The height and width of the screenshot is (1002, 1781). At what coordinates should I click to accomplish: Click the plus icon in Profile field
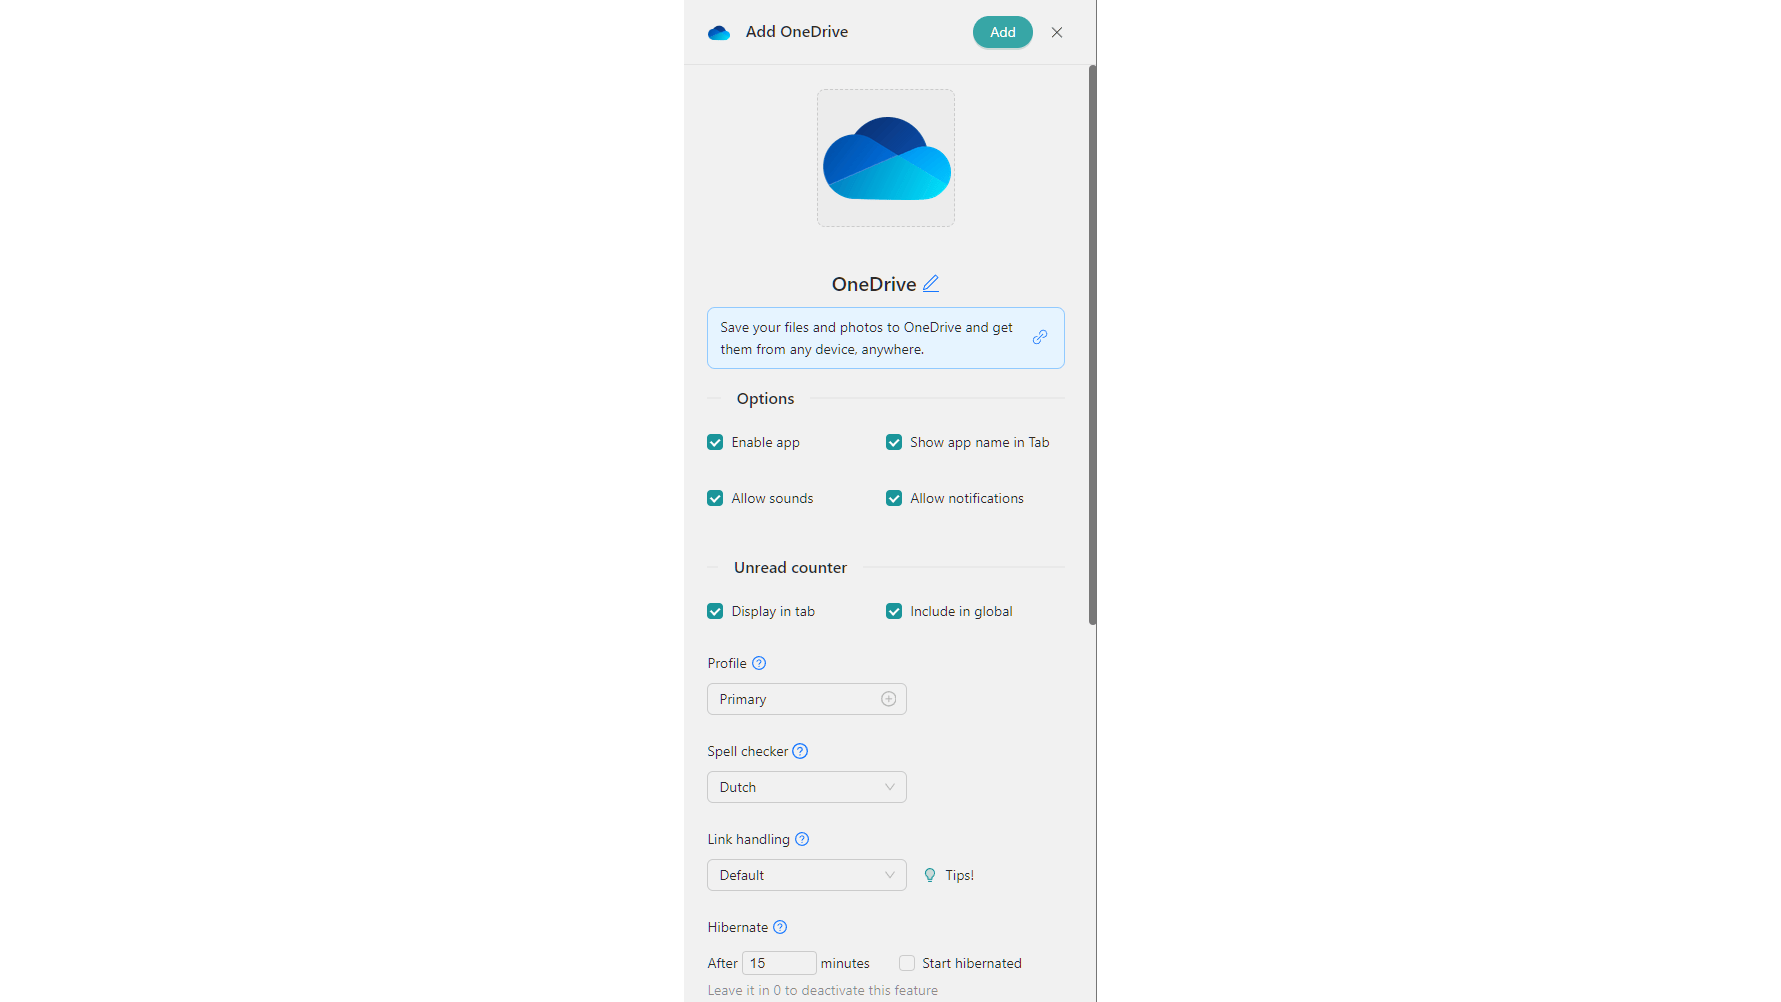pyautogui.click(x=888, y=699)
